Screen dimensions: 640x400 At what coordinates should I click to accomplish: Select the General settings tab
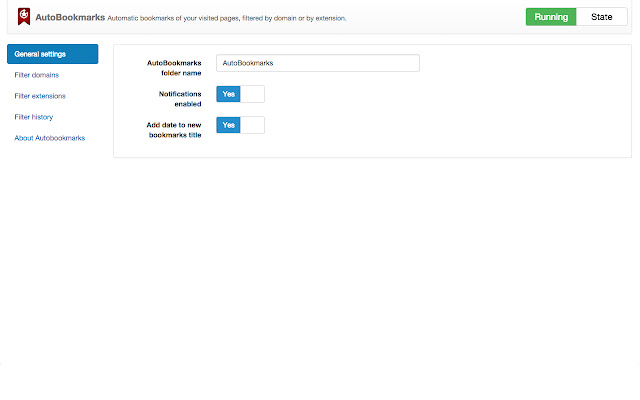click(53, 54)
